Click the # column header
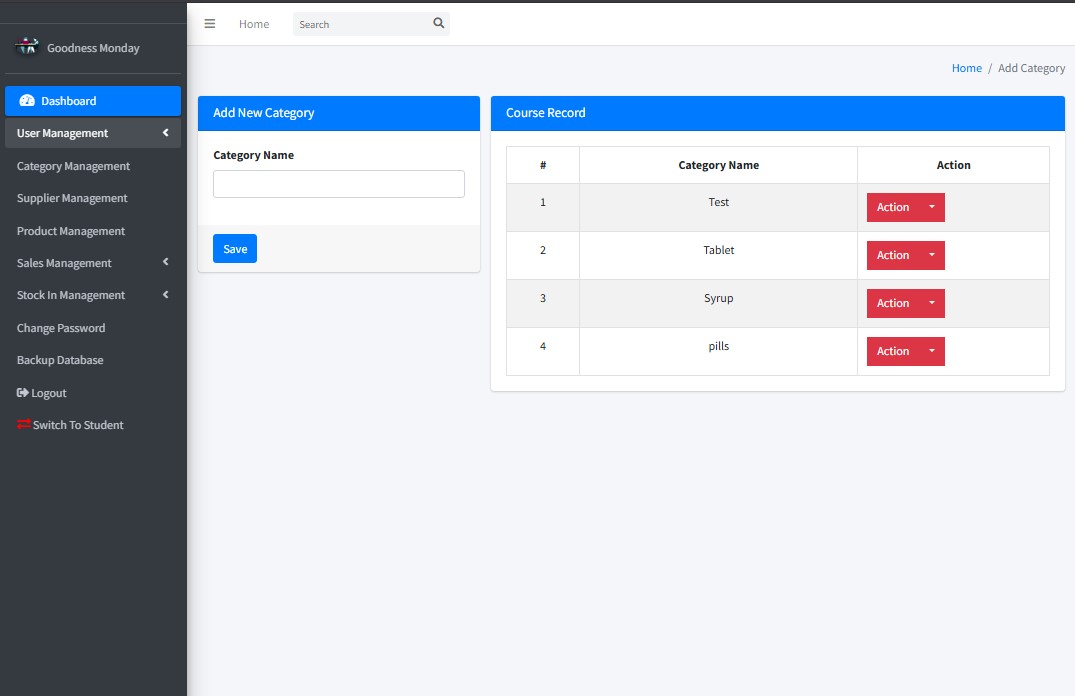This screenshot has width=1075, height=696. [x=543, y=165]
